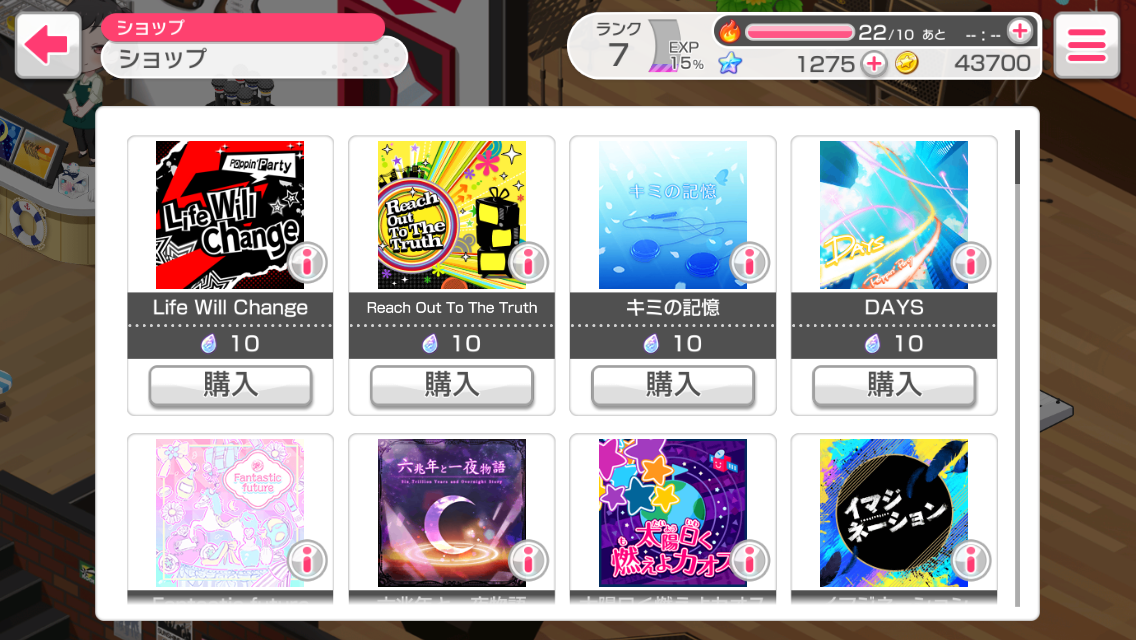This screenshot has width=1136, height=640.
Task: Go back using the pink arrow button
Action: 48,45
